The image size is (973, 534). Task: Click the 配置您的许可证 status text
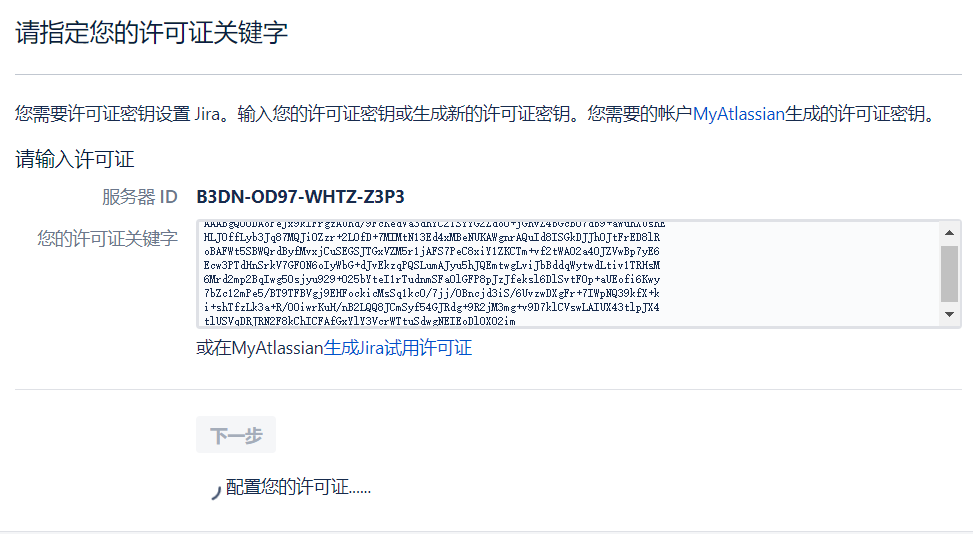click(298, 487)
